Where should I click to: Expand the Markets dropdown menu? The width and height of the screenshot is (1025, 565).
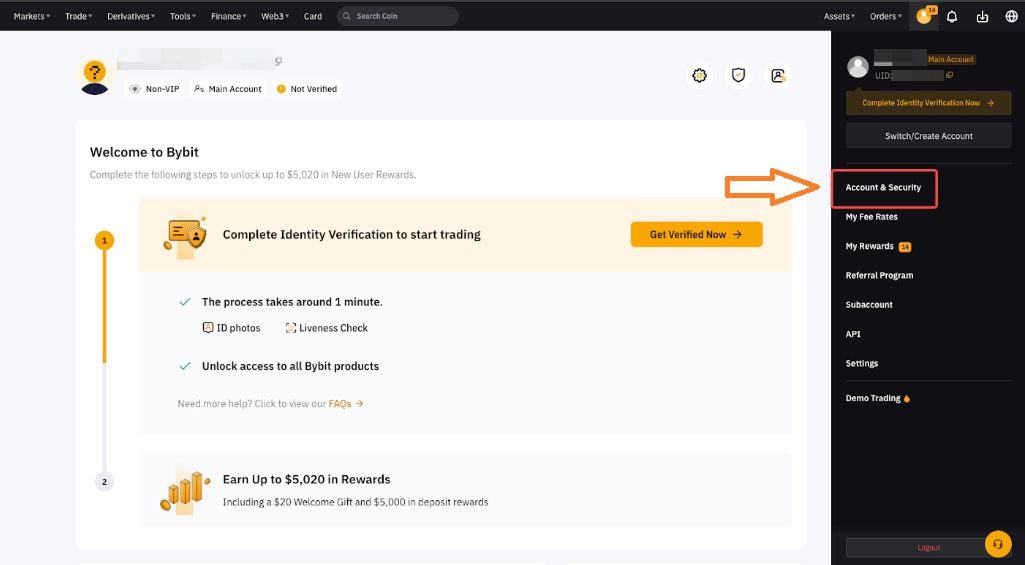click(x=31, y=16)
